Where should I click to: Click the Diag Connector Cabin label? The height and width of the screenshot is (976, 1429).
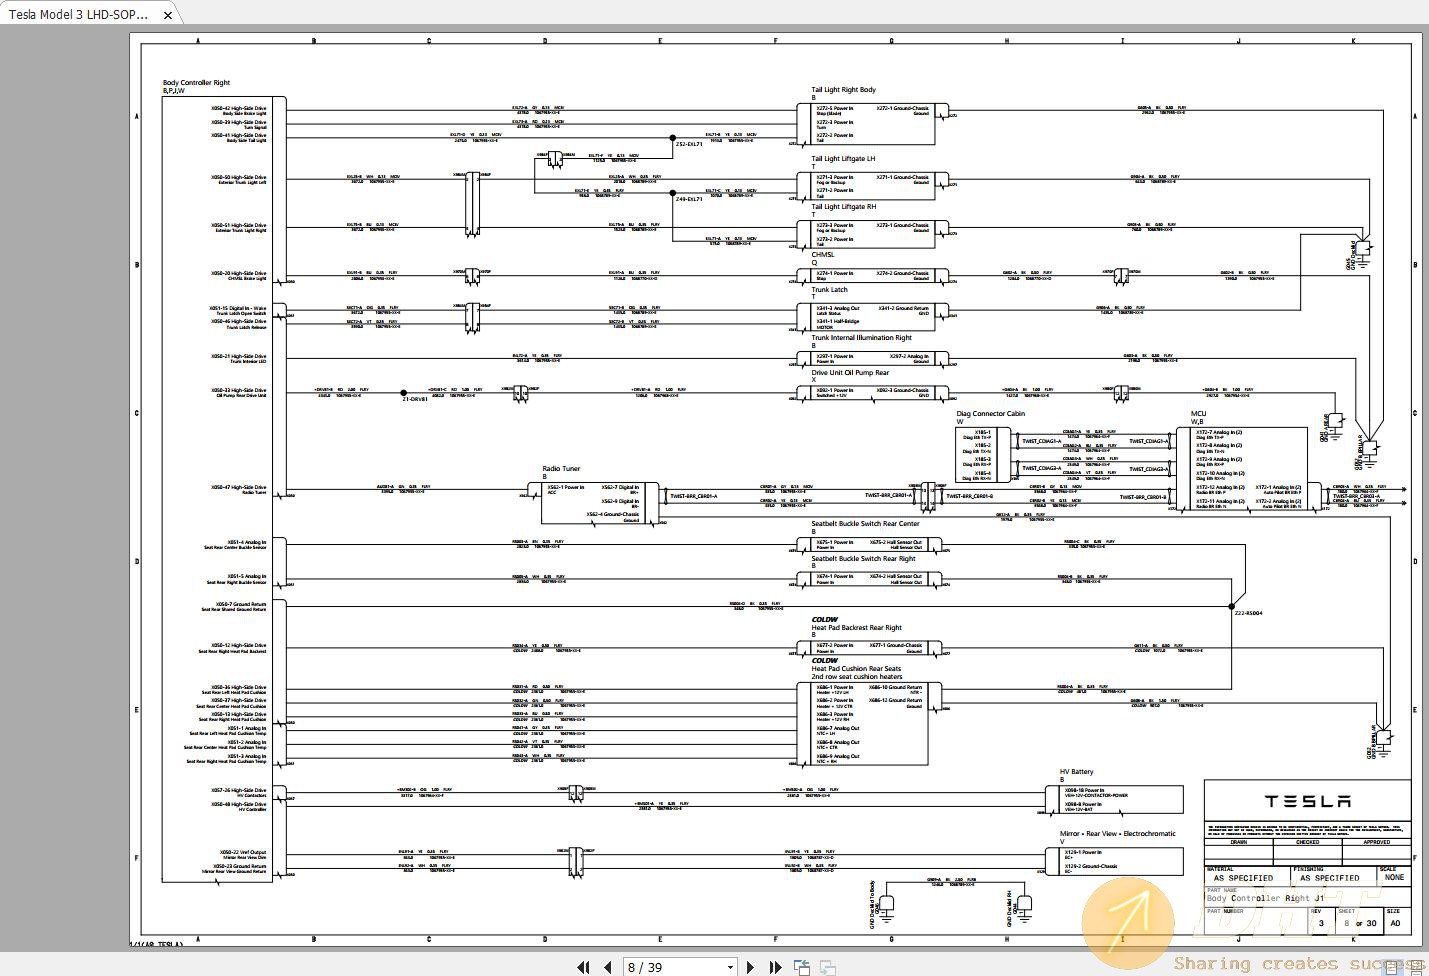(990, 414)
